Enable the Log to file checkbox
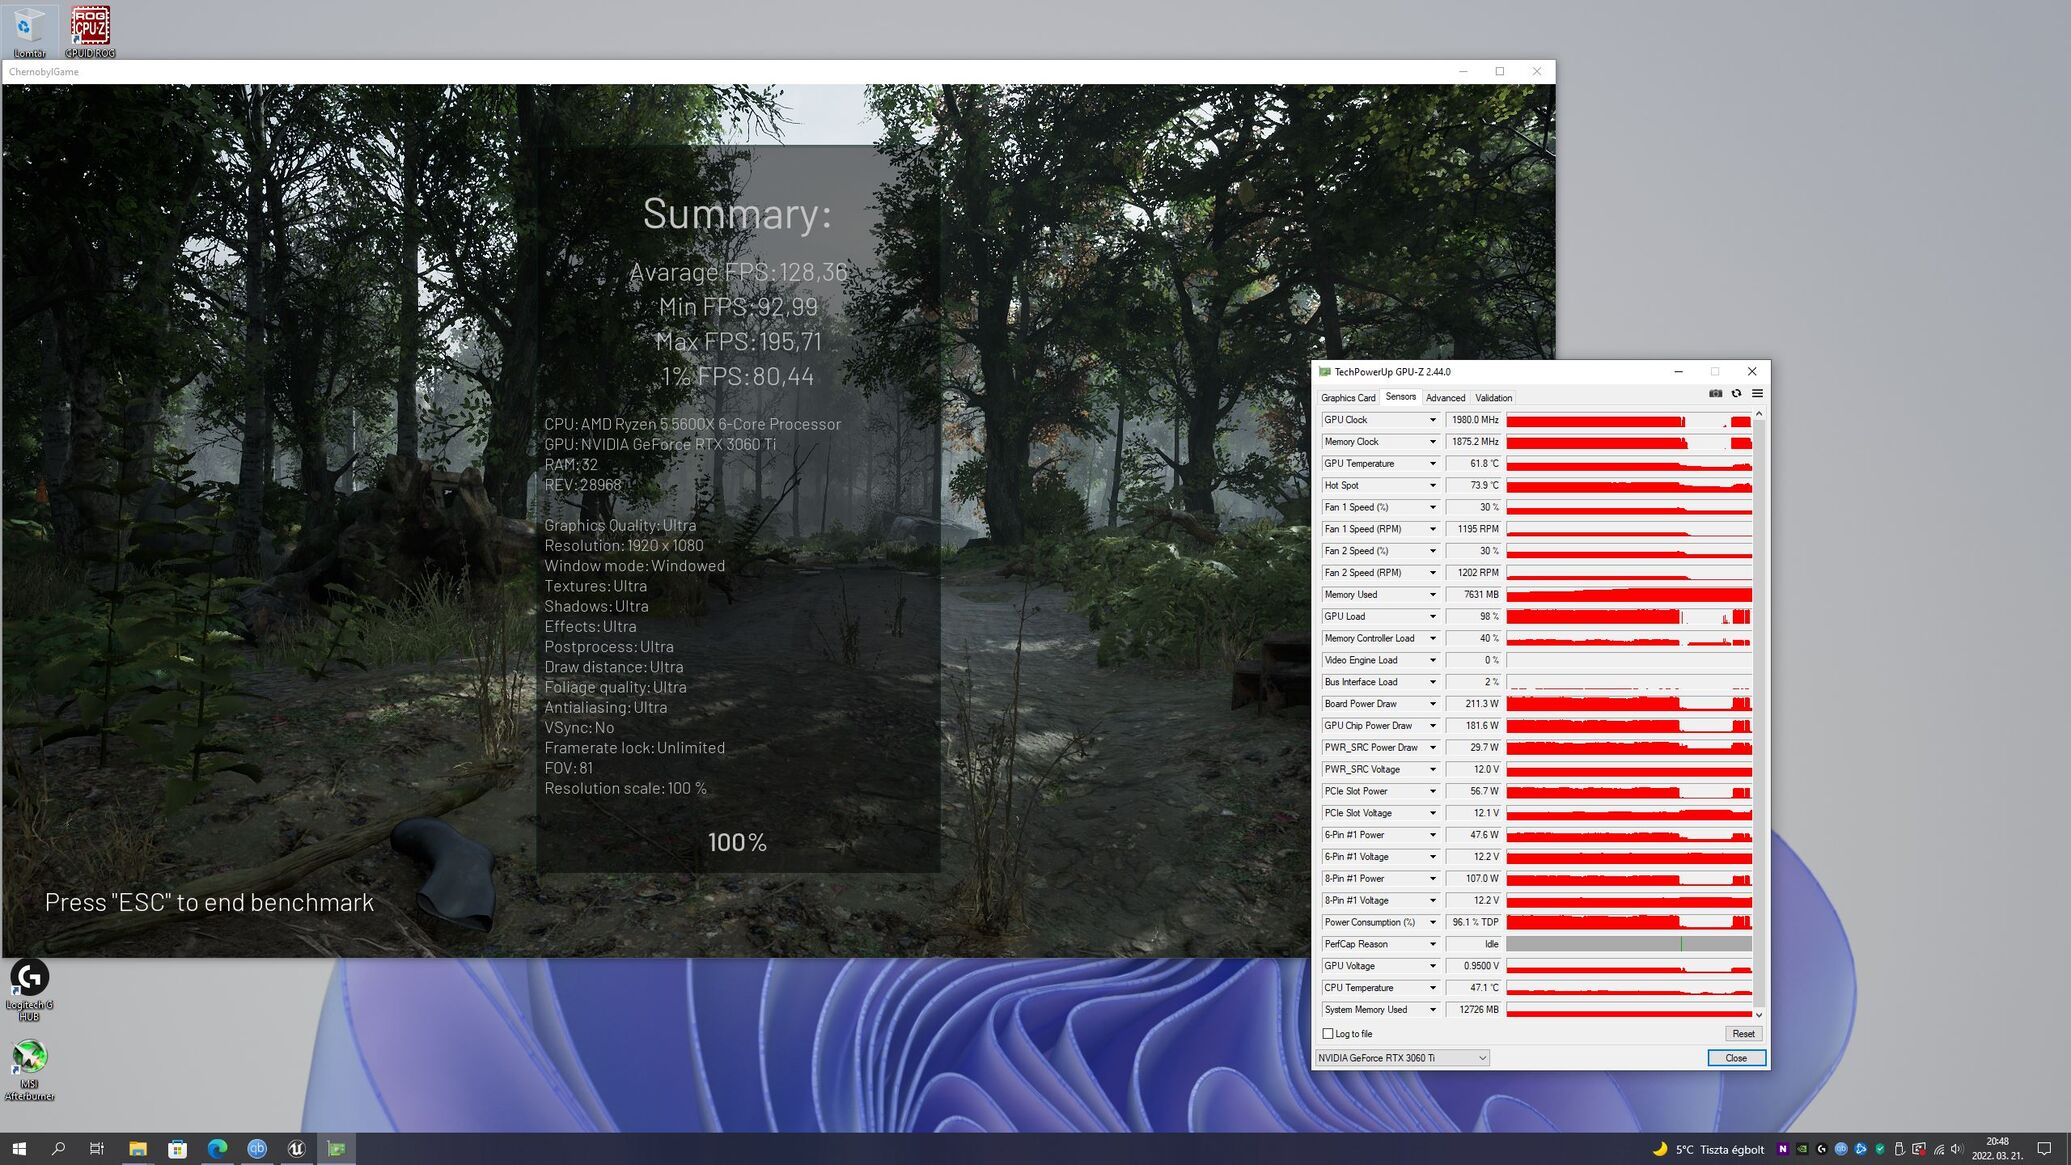Screen dimensions: 2071x1165 click(x=1328, y=1034)
